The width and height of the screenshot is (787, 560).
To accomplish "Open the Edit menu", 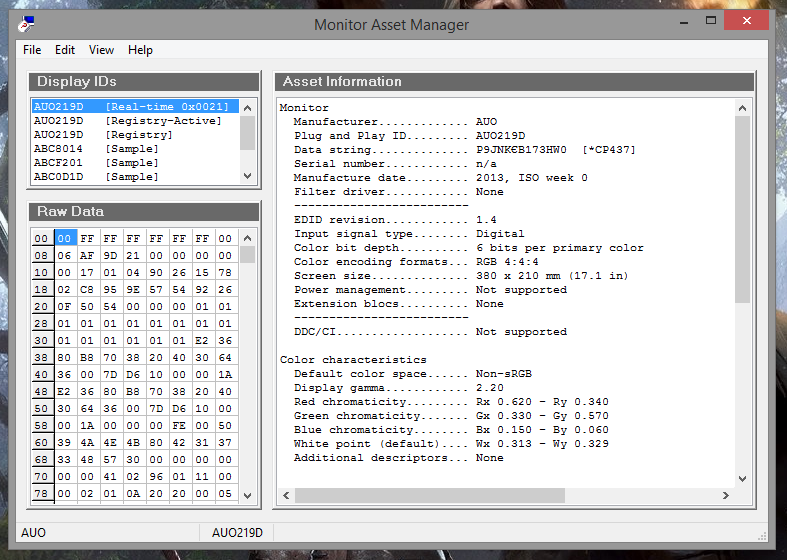I will (x=65, y=50).
